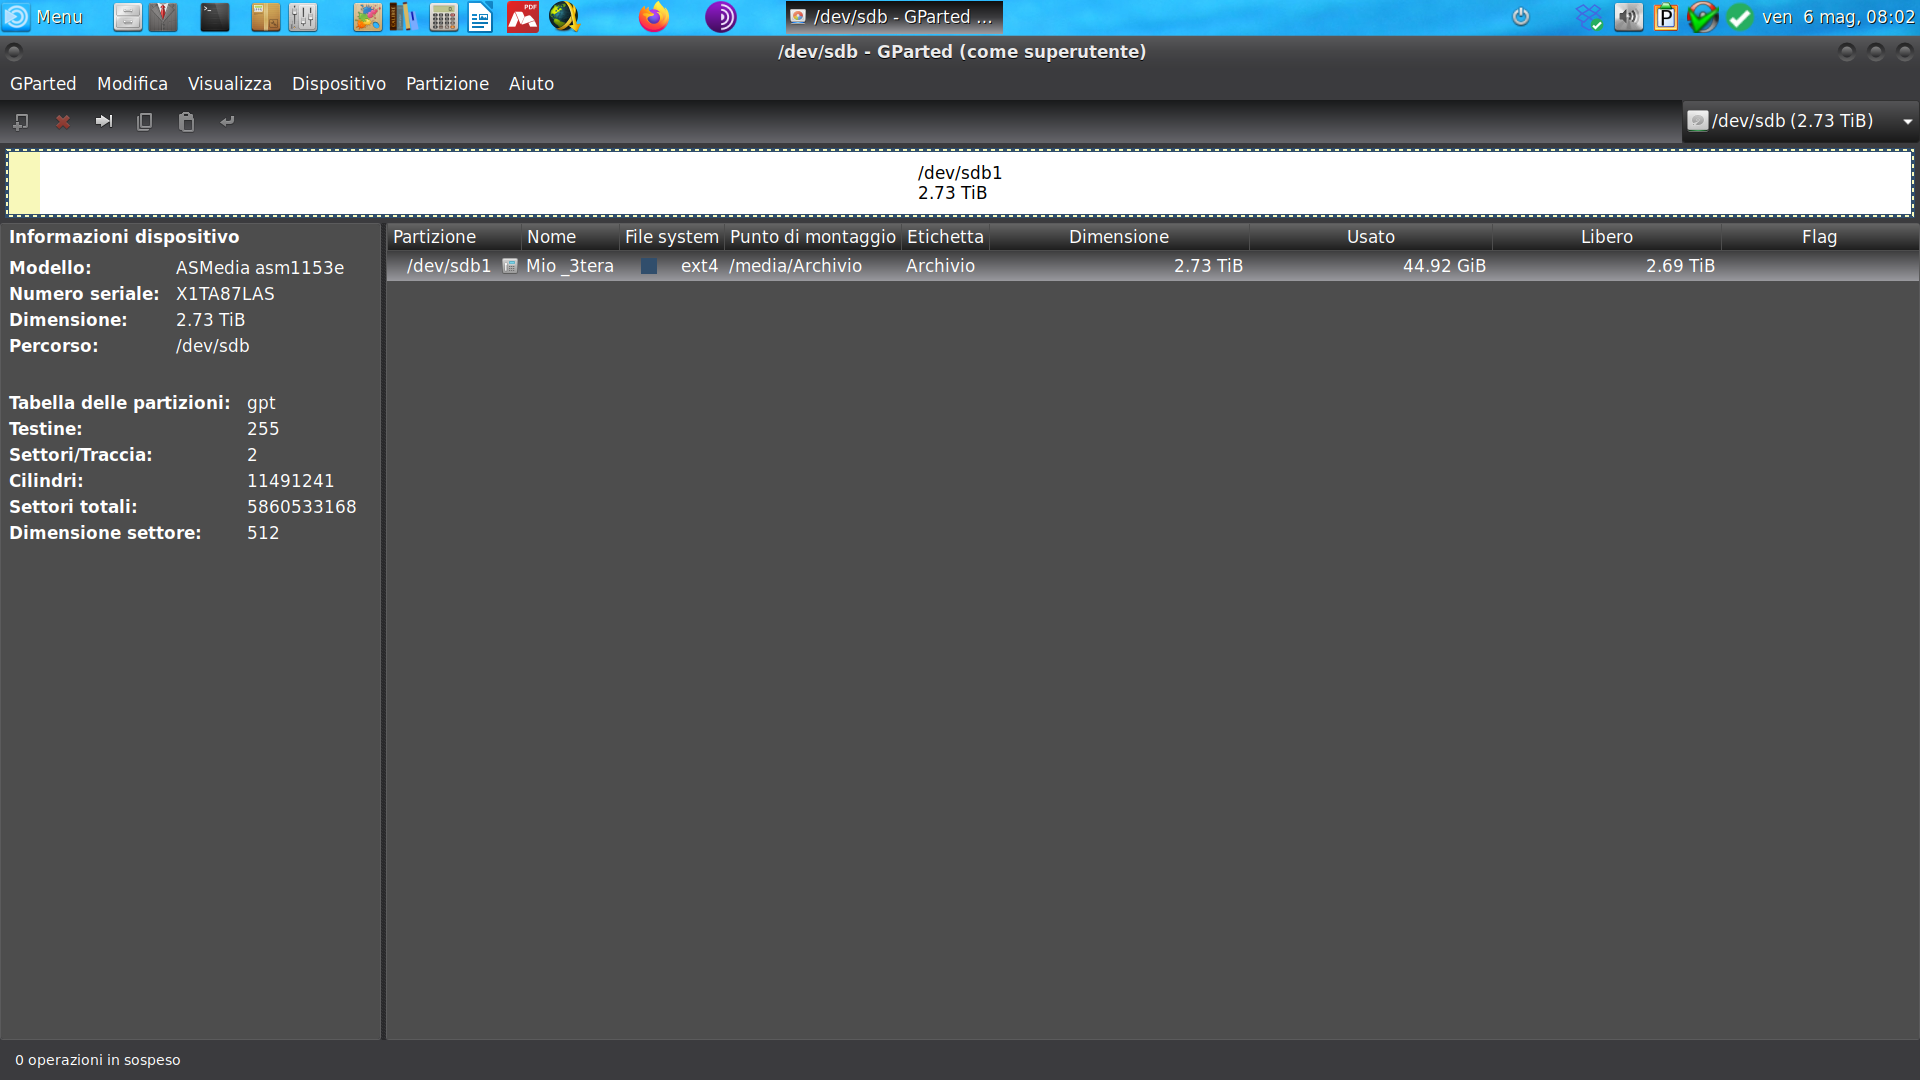The image size is (1920, 1080).
Task: Open the globe with arrow application icon
Action: 564,17
